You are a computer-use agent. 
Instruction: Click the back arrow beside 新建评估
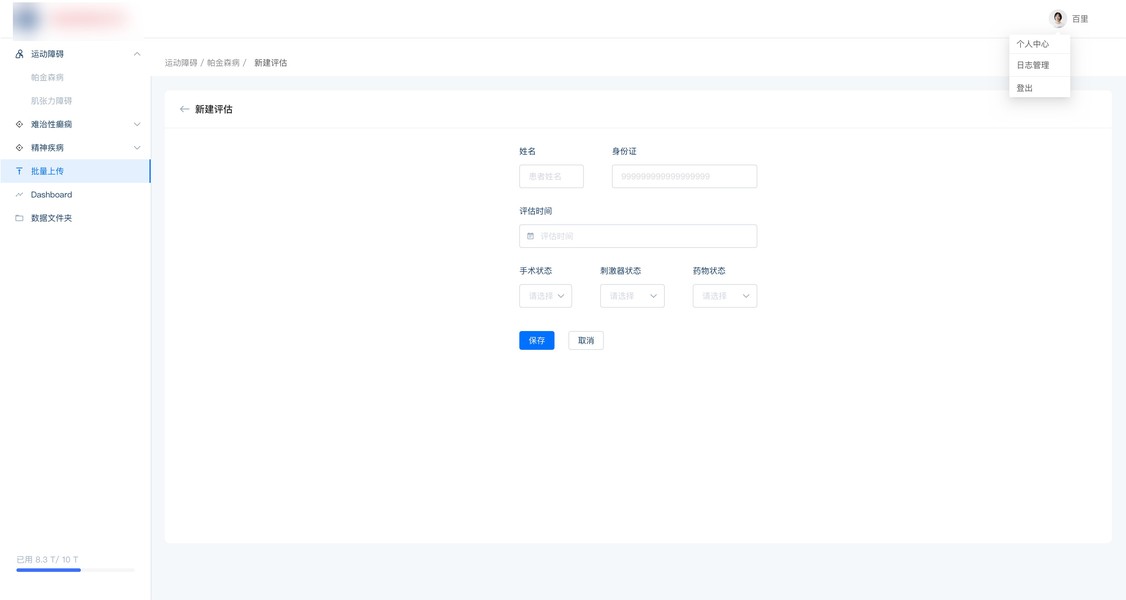coord(185,109)
